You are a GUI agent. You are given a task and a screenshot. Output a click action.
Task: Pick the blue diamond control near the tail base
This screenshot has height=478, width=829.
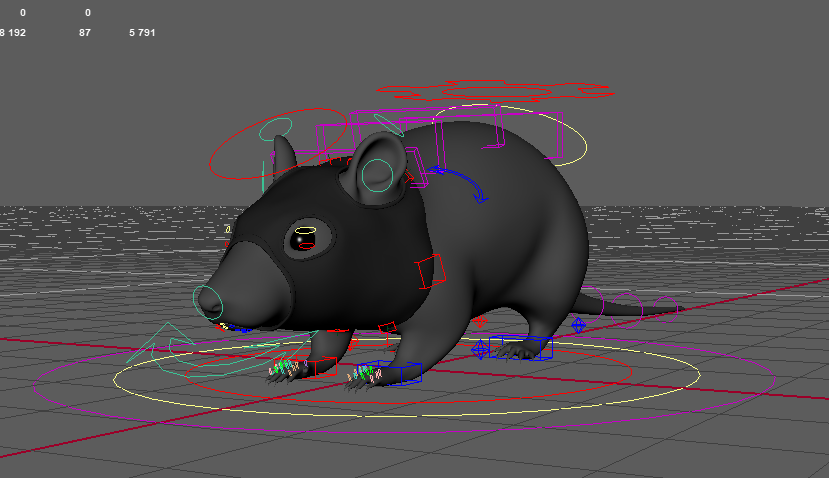(x=578, y=325)
